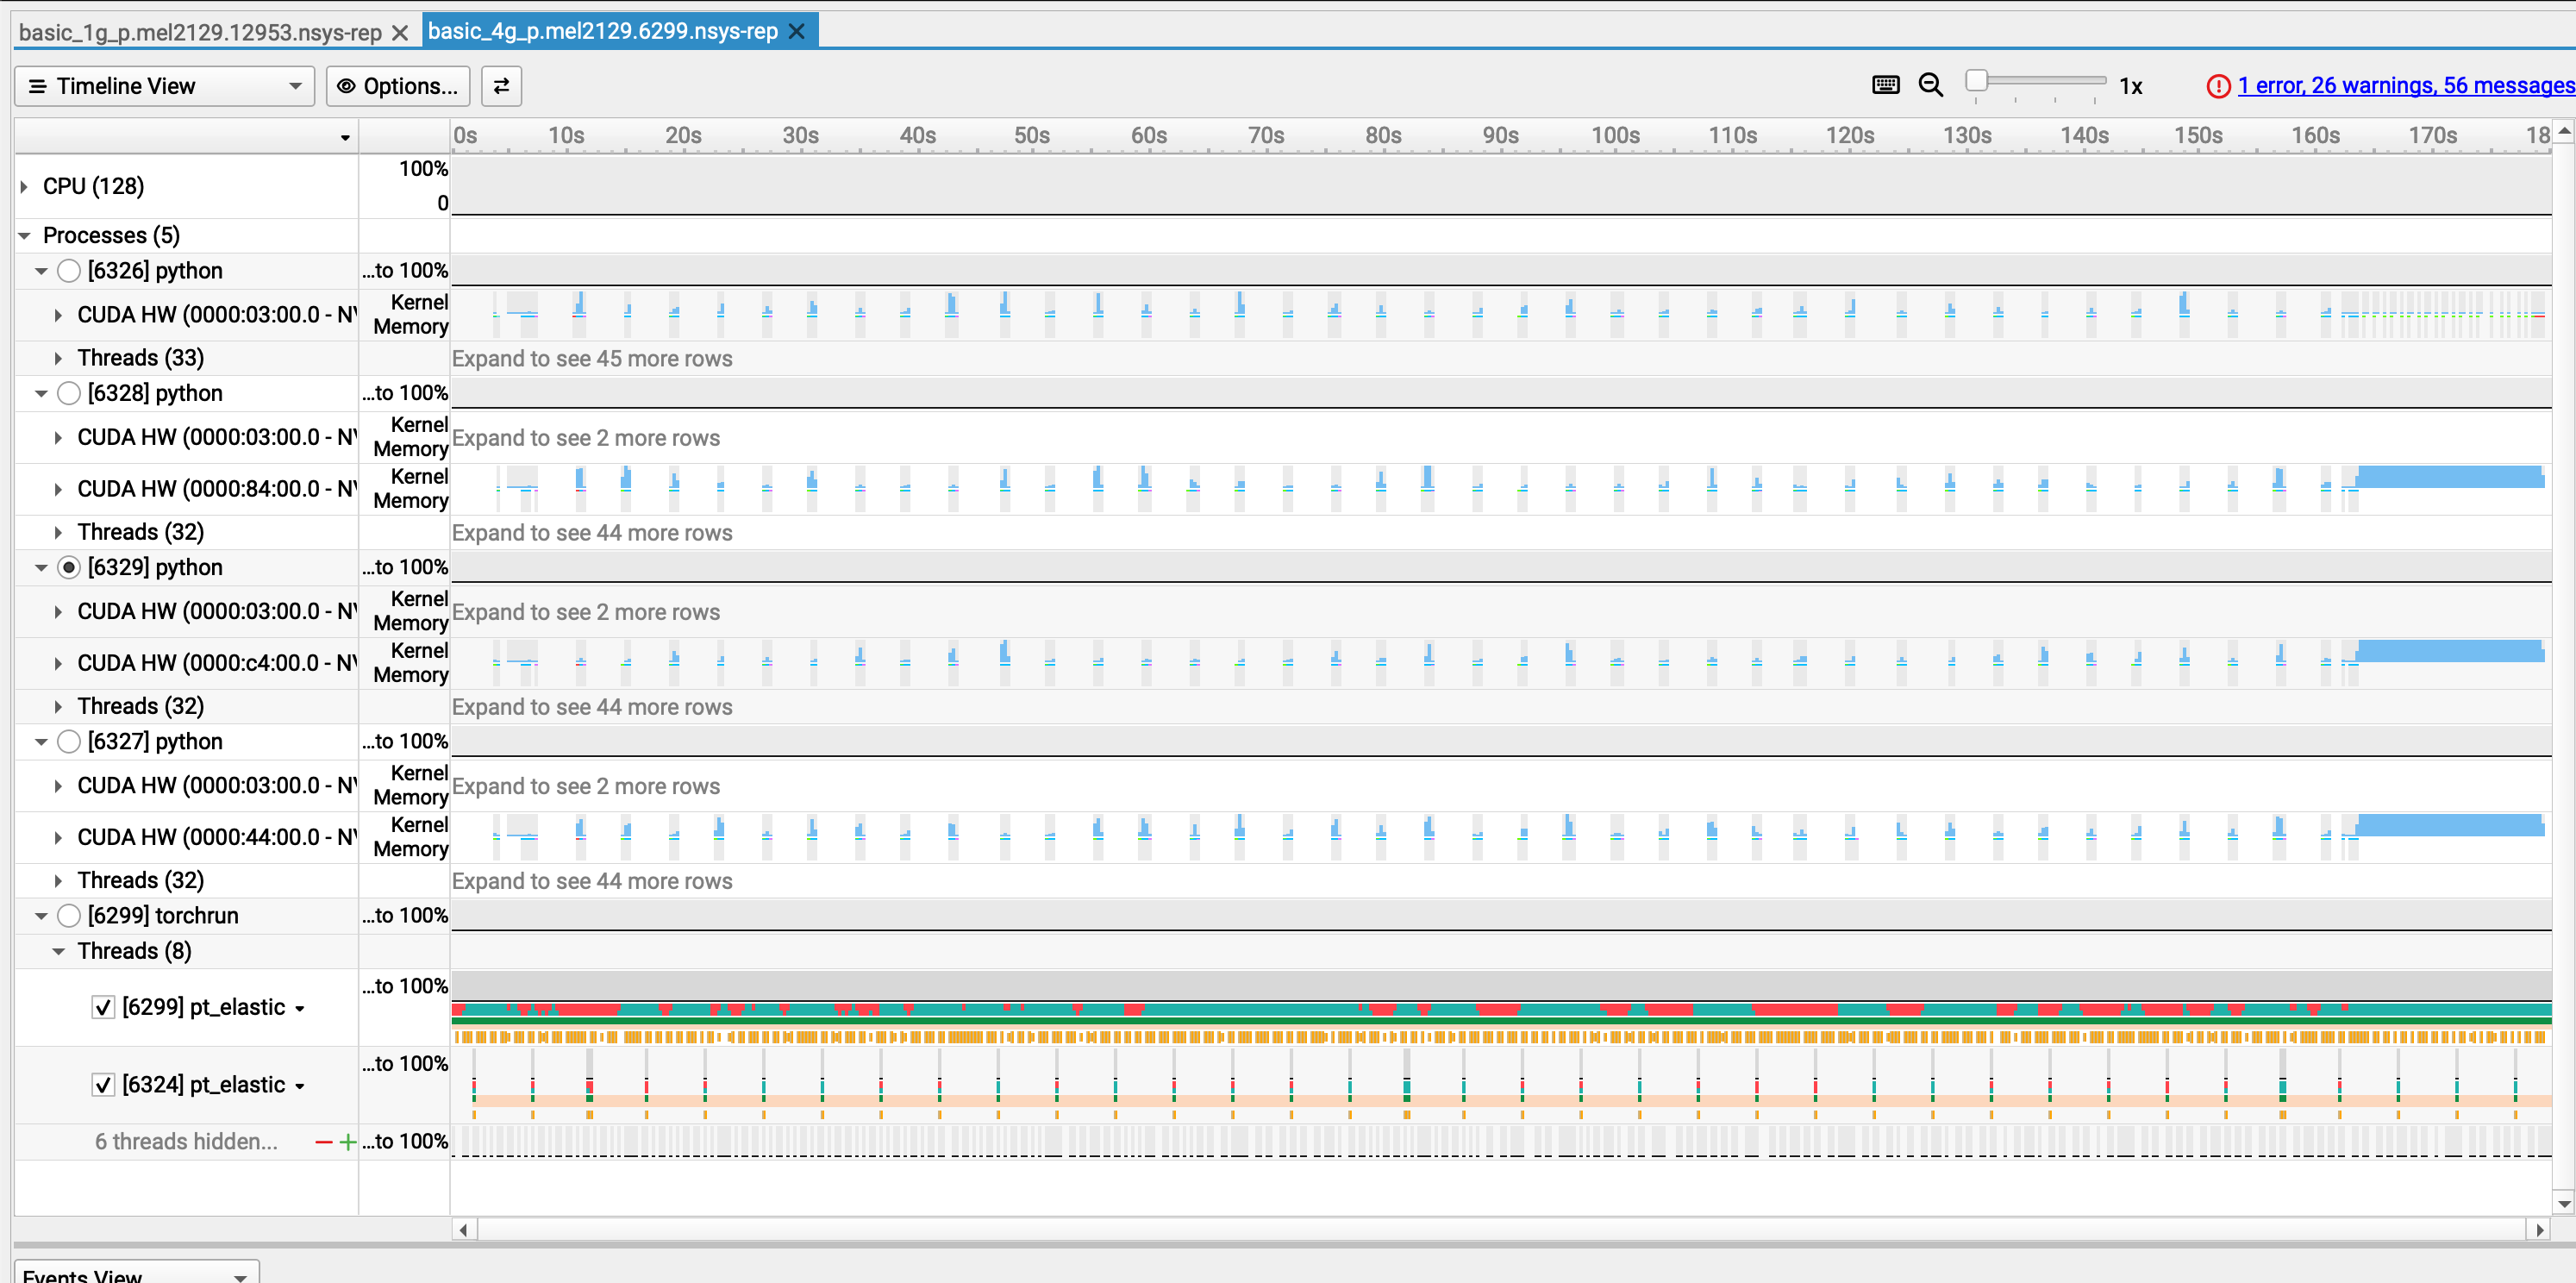Click the zoom out magnifier icon
Image resolution: width=2576 pixels, height=1283 pixels.
pos(1930,85)
